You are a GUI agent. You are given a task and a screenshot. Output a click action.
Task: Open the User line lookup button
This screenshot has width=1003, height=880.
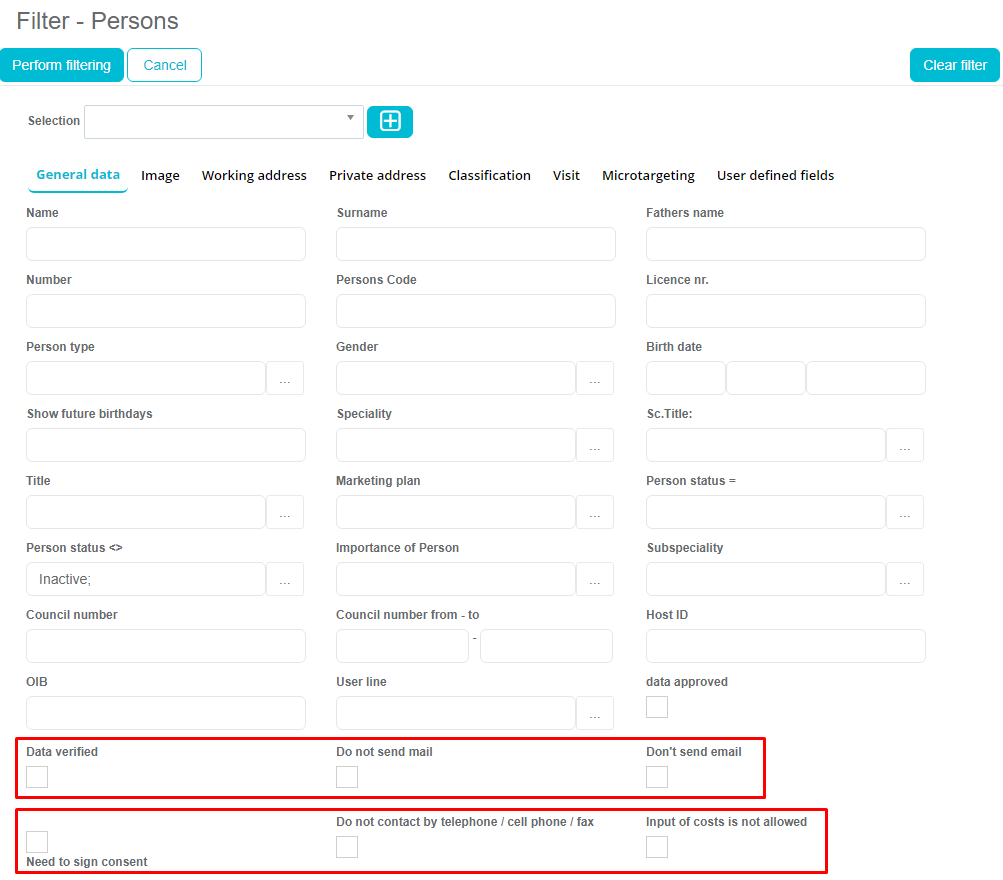click(x=595, y=714)
